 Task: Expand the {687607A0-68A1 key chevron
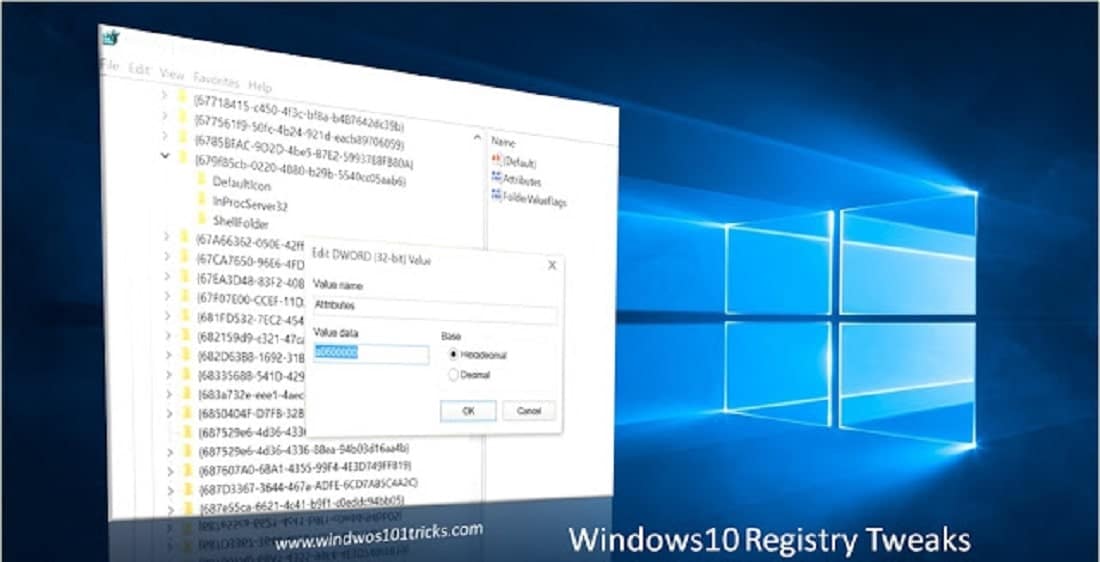pos(170,471)
